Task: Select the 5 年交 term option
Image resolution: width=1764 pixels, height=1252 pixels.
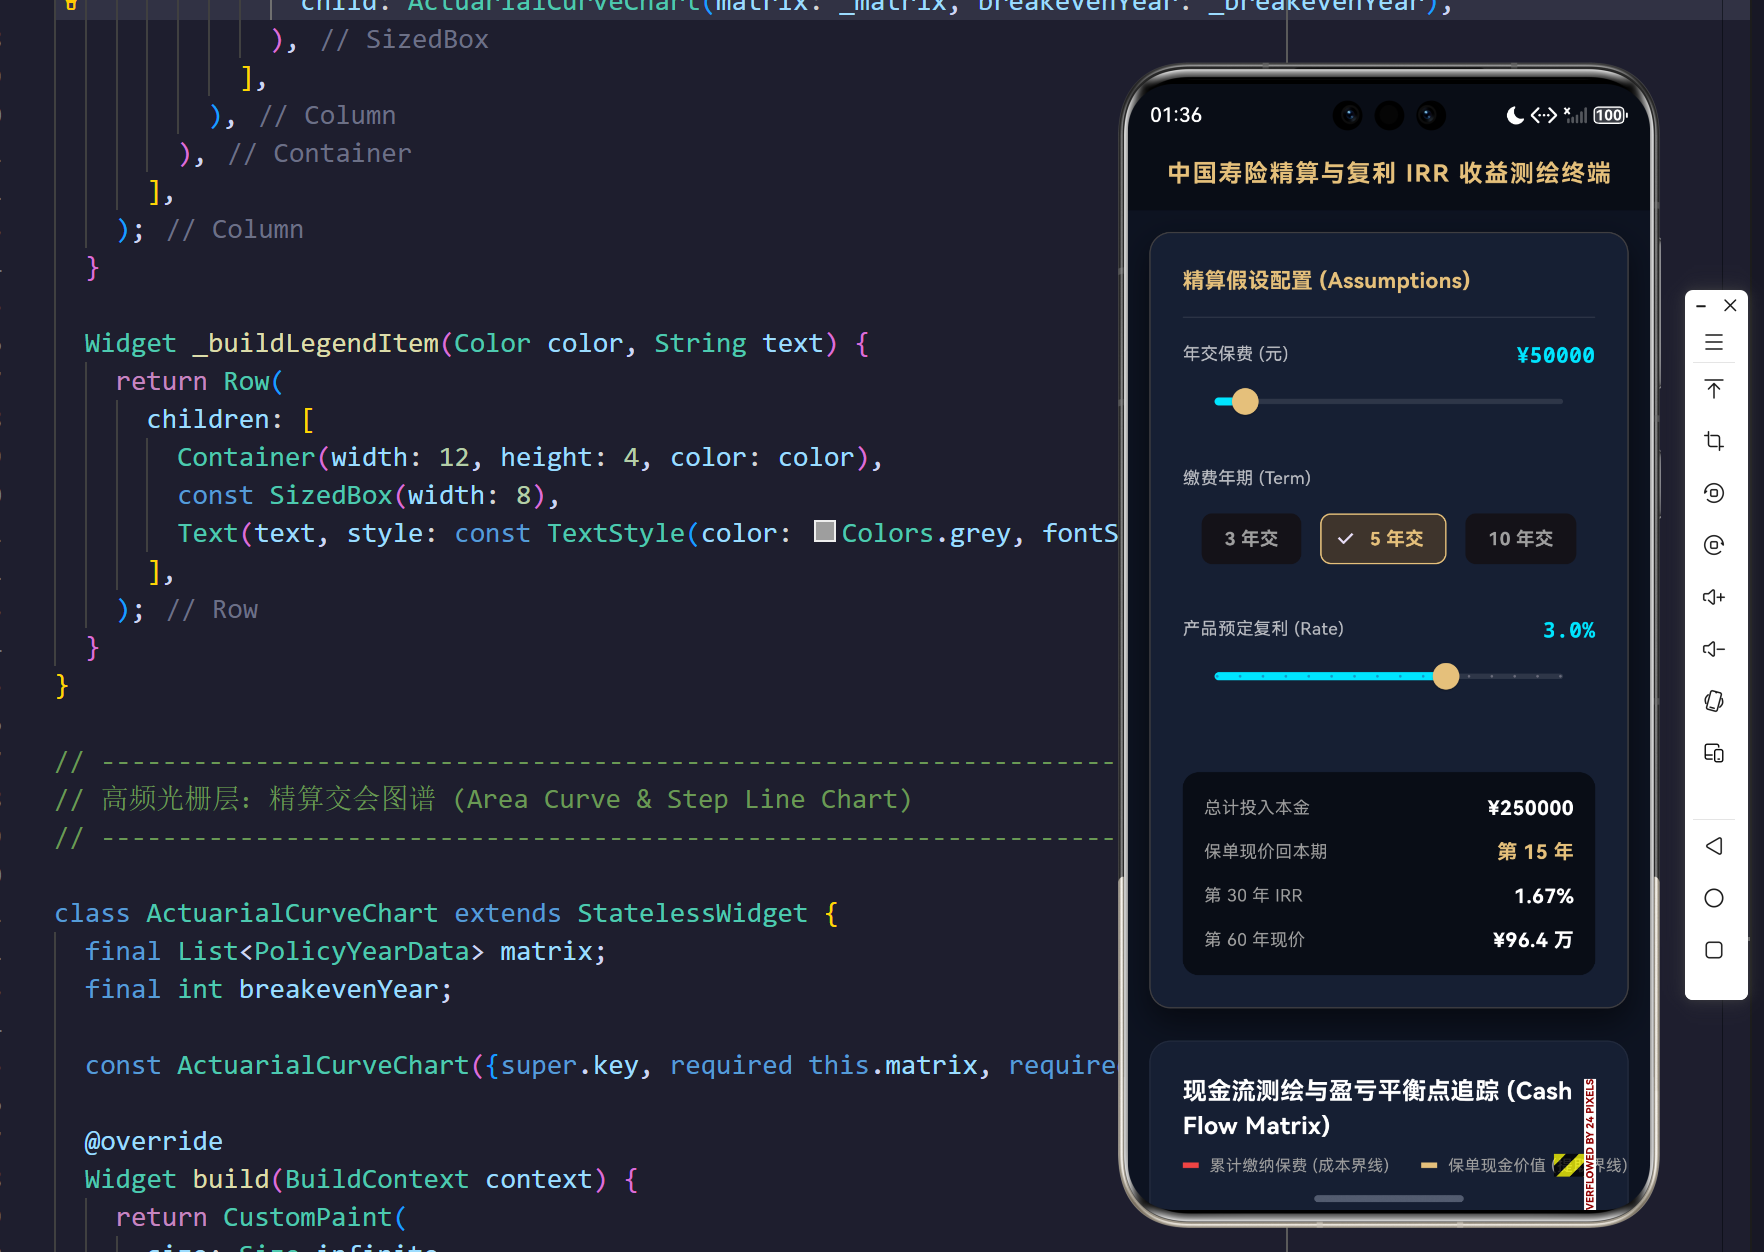Action: tap(1383, 539)
